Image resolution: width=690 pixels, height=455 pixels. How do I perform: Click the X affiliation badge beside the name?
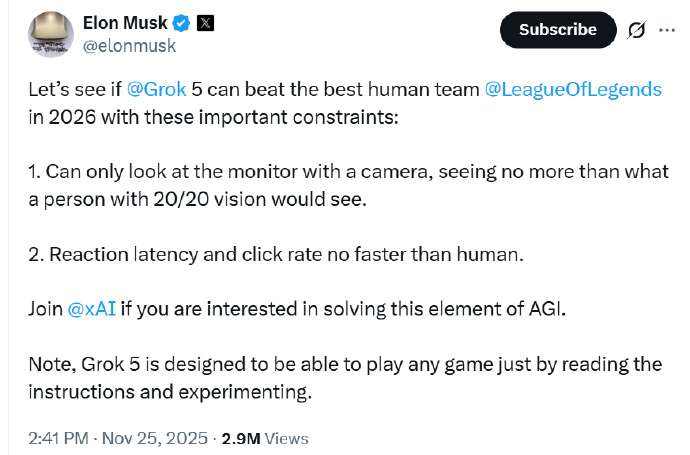click(205, 22)
